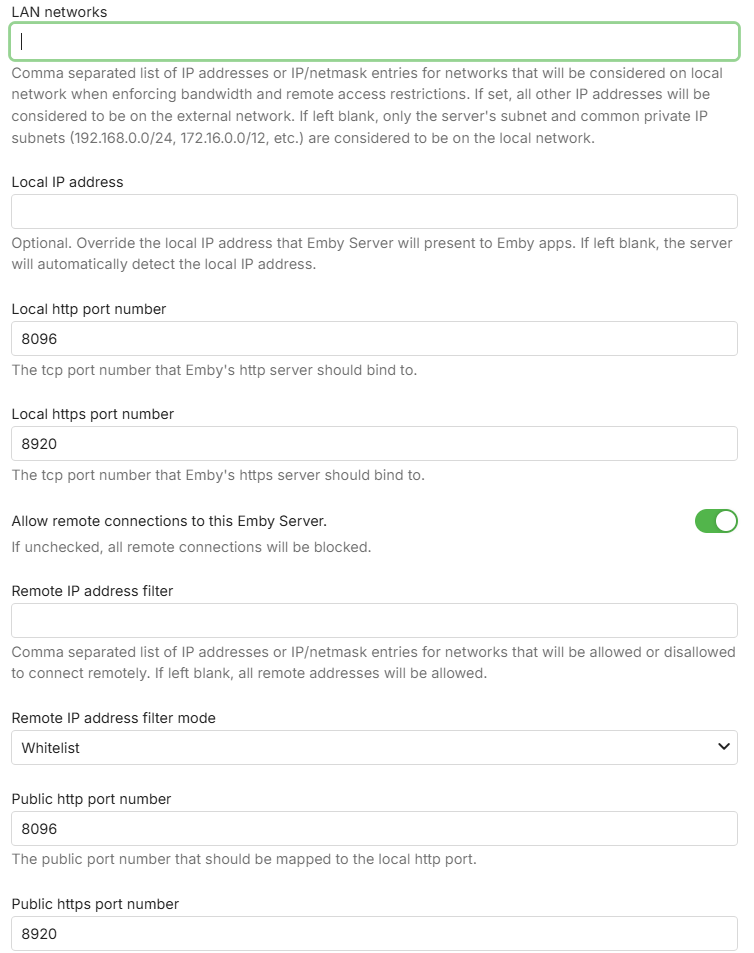Click the "Public http port number" label
The height and width of the screenshot is (953, 754).
click(91, 799)
